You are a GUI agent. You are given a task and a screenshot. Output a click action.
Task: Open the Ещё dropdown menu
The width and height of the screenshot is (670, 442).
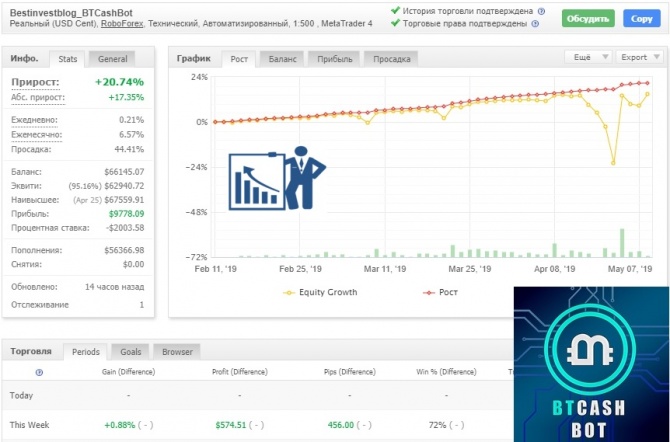588,57
